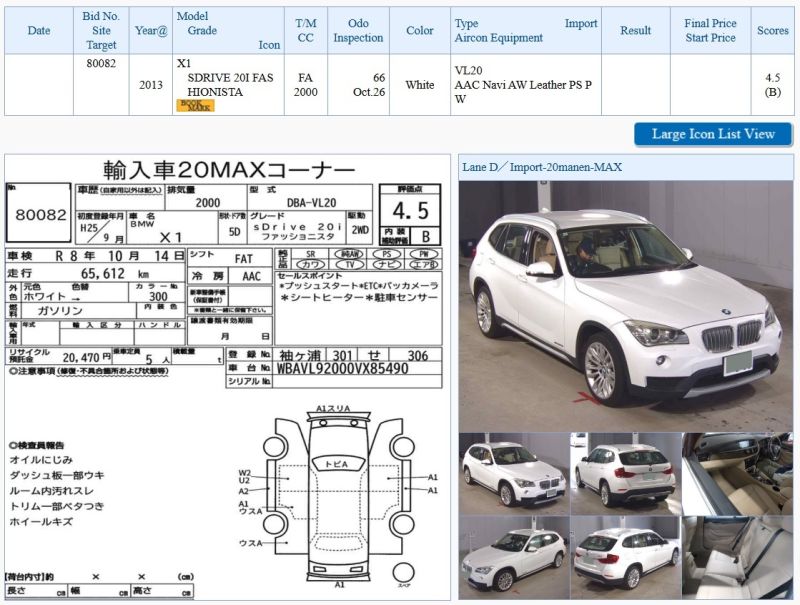Click chassis number WBAVL92000VX85490
The height and width of the screenshot is (605, 800).
tap(342, 368)
